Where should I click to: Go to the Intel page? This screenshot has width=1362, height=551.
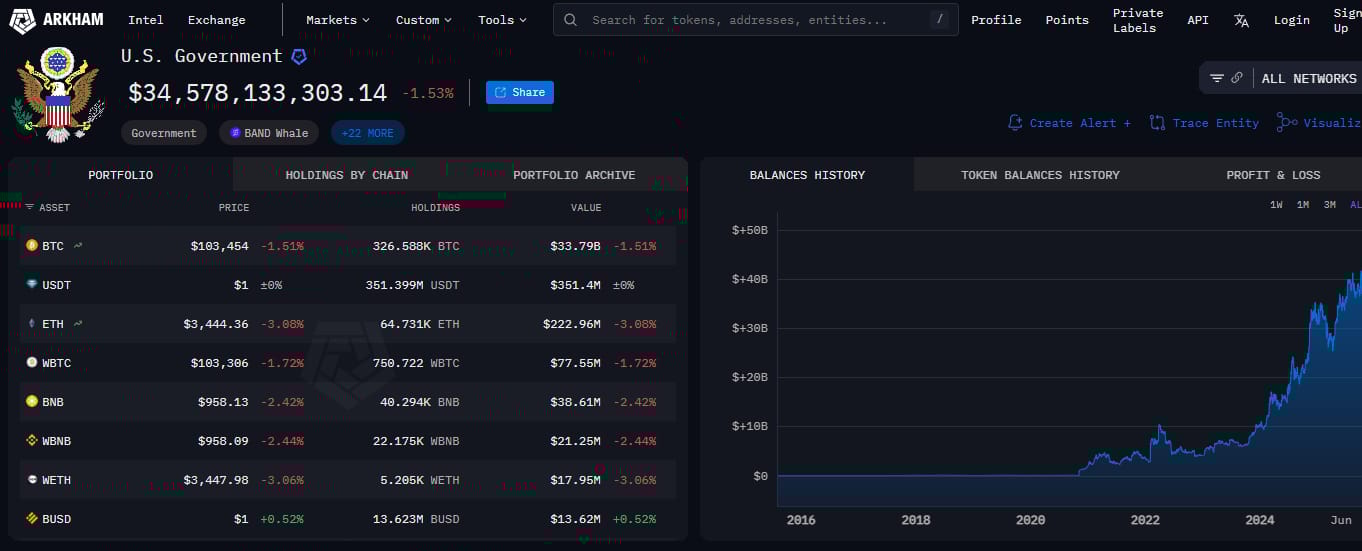click(x=146, y=20)
